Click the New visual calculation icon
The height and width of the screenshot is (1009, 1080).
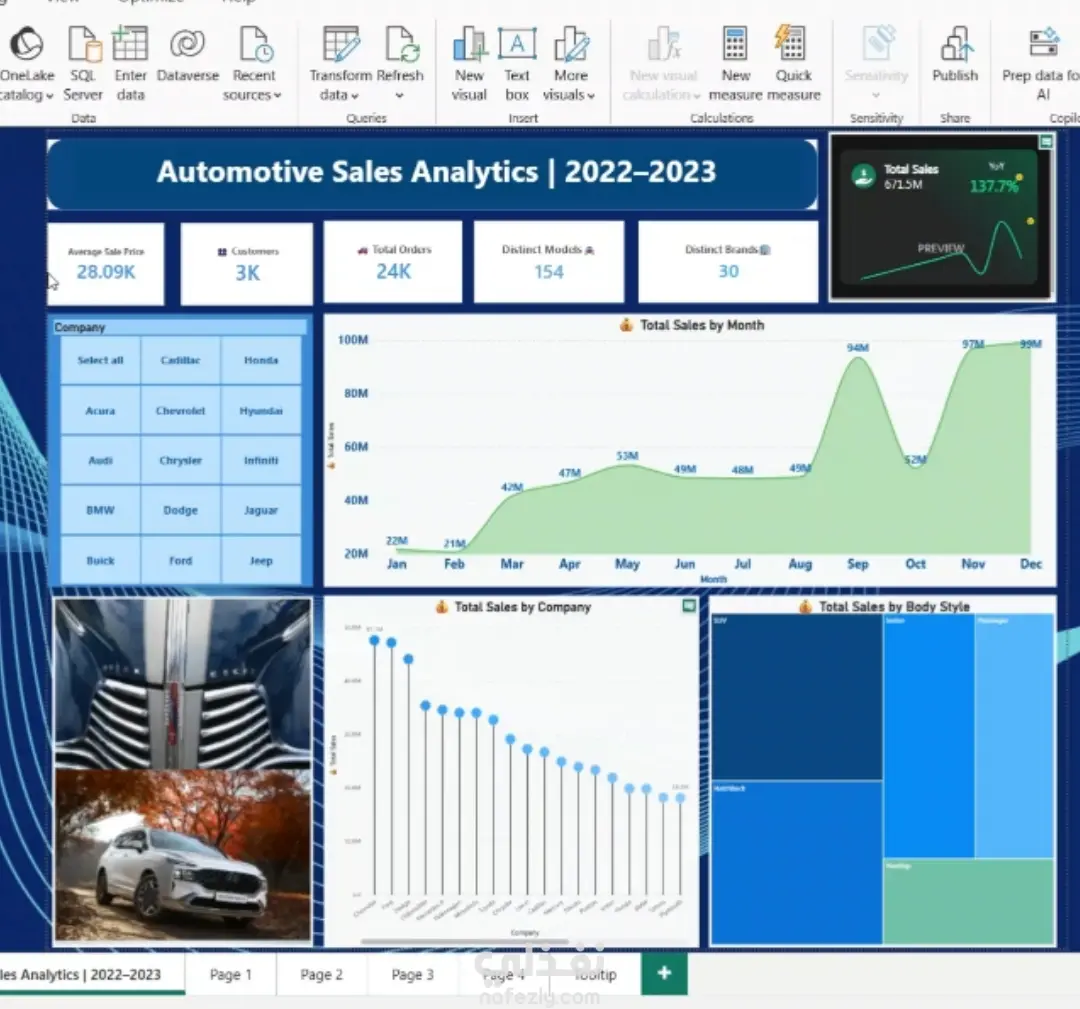tap(664, 44)
